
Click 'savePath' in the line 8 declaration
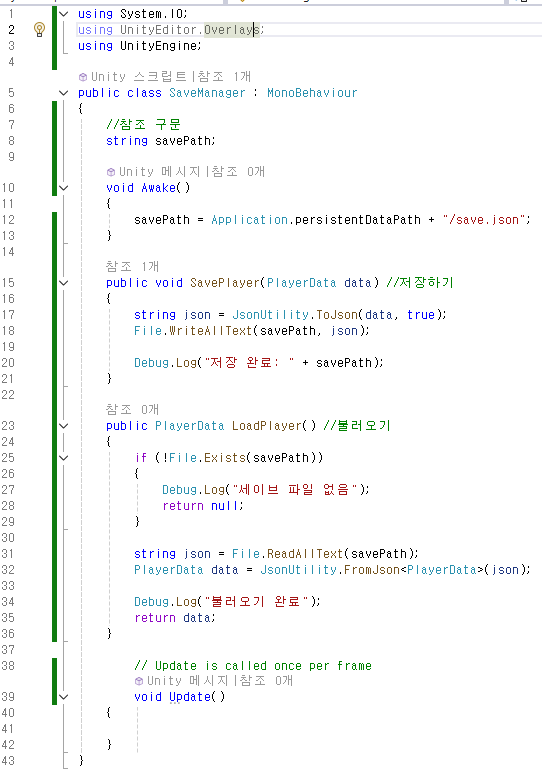pos(183,141)
